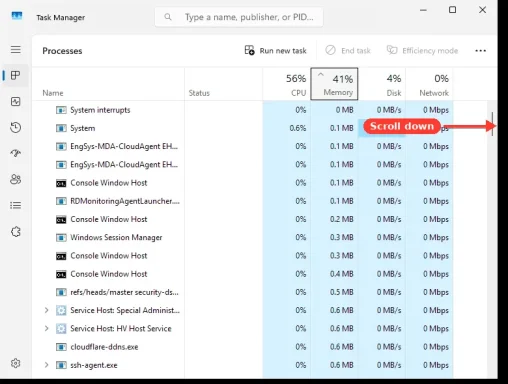
Task: Sort by the Memory column header
Action: point(334,84)
